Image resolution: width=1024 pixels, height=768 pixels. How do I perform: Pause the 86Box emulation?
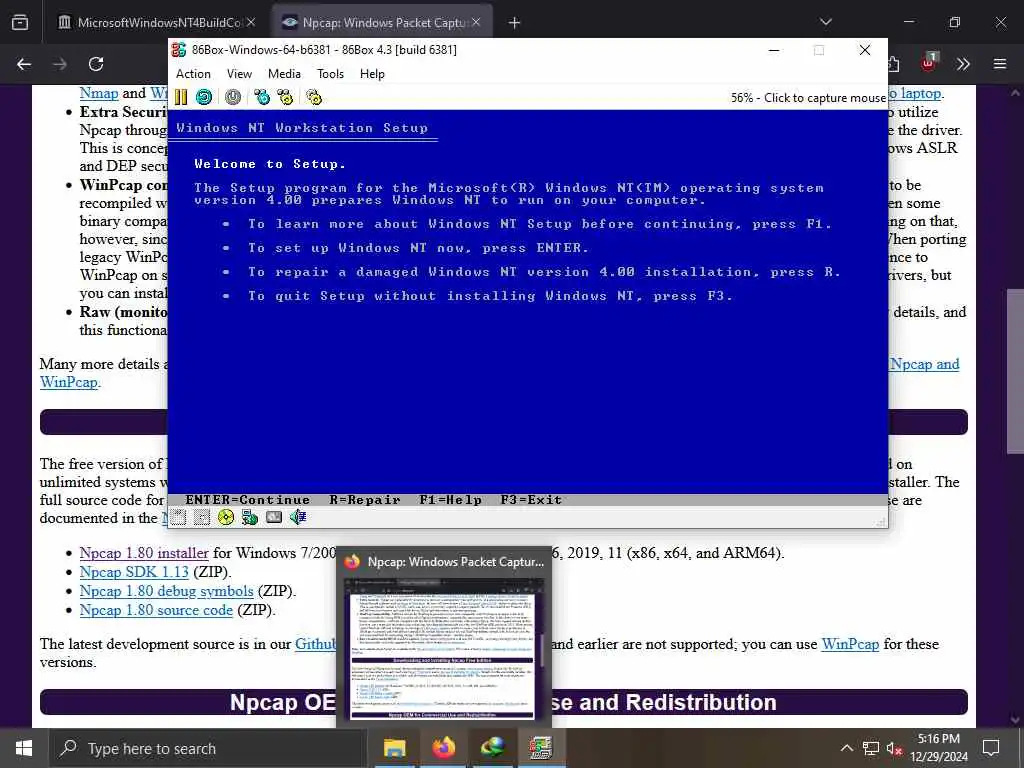(x=181, y=97)
